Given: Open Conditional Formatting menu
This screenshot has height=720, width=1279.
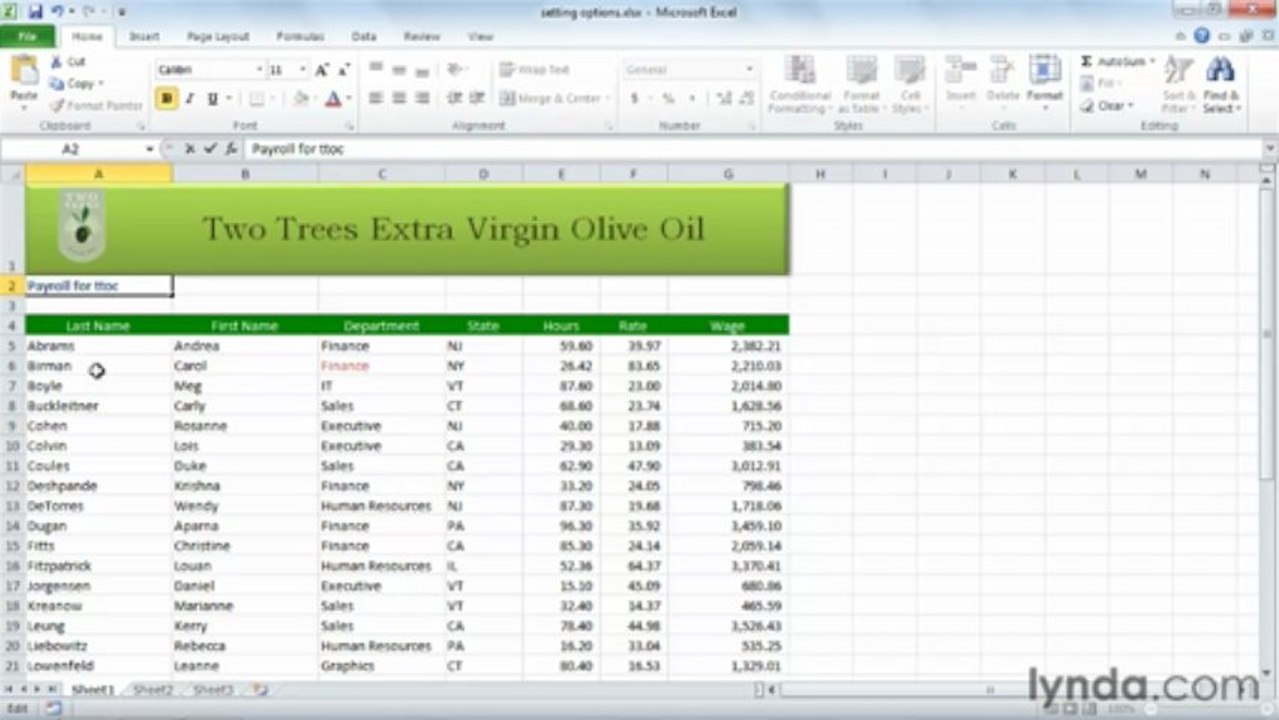Looking at the screenshot, I should 799,84.
